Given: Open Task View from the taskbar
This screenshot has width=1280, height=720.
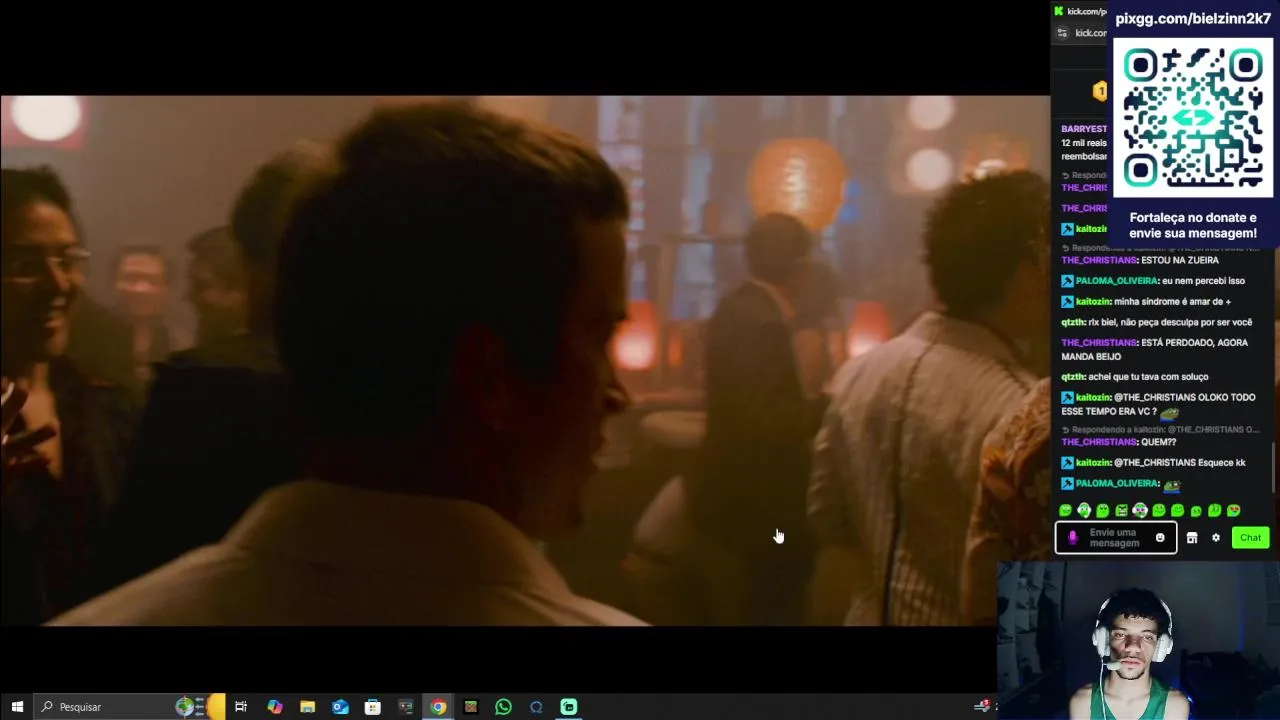Looking at the screenshot, I should tap(241, 707).
